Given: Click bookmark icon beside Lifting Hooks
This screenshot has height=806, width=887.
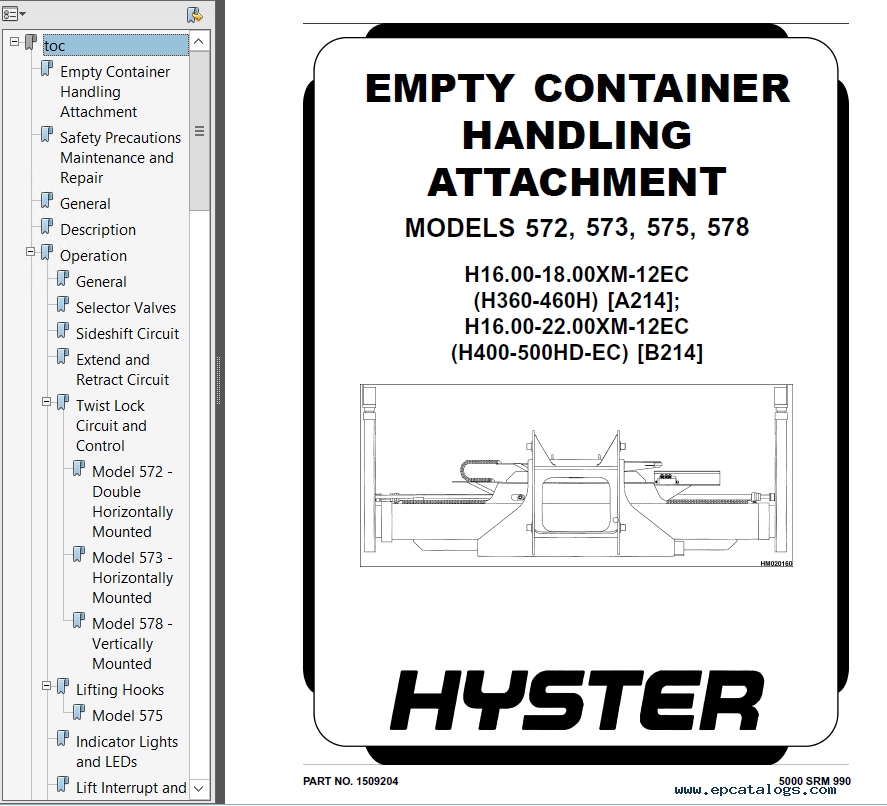Looking at the screenshot, I should click(x=63, y=686).
